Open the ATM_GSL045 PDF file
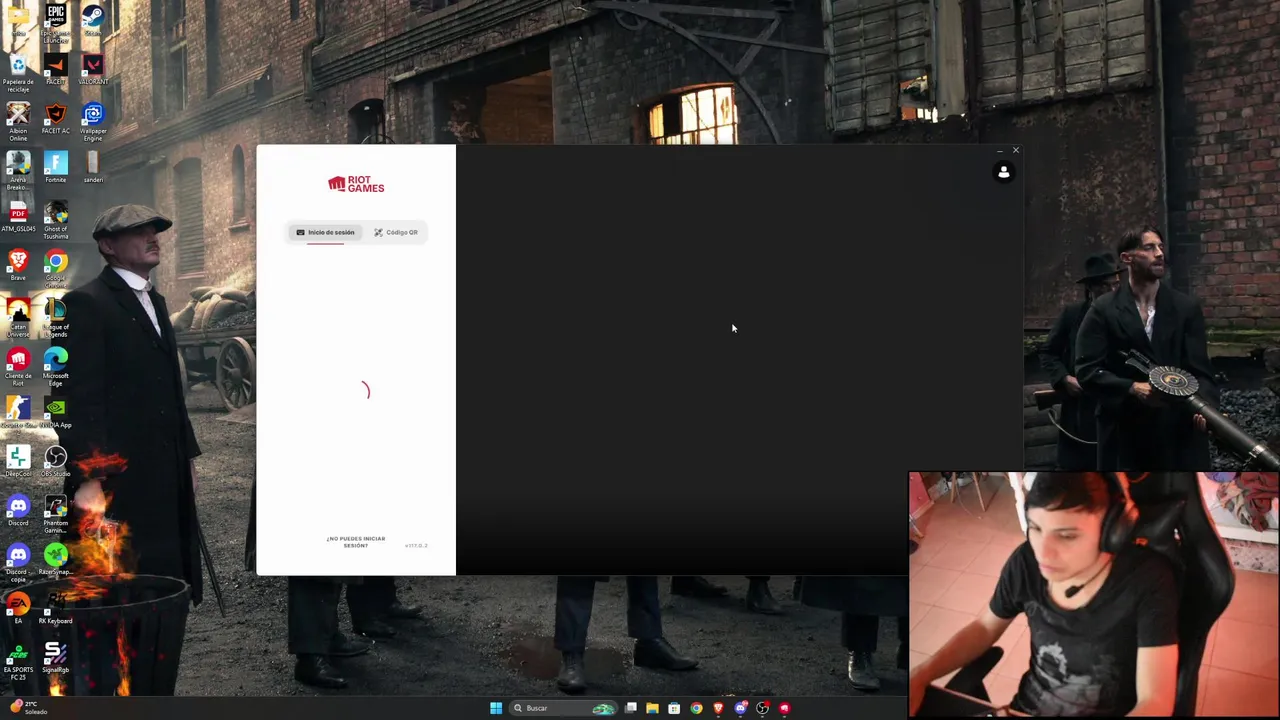This screenshot has height=720, width=1280. click(18, 216)
